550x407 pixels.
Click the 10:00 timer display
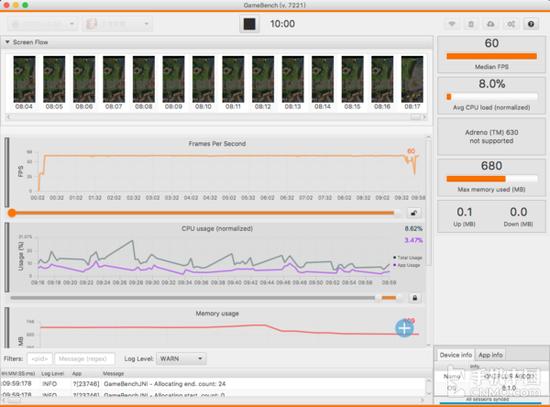[x=282, y=24]
